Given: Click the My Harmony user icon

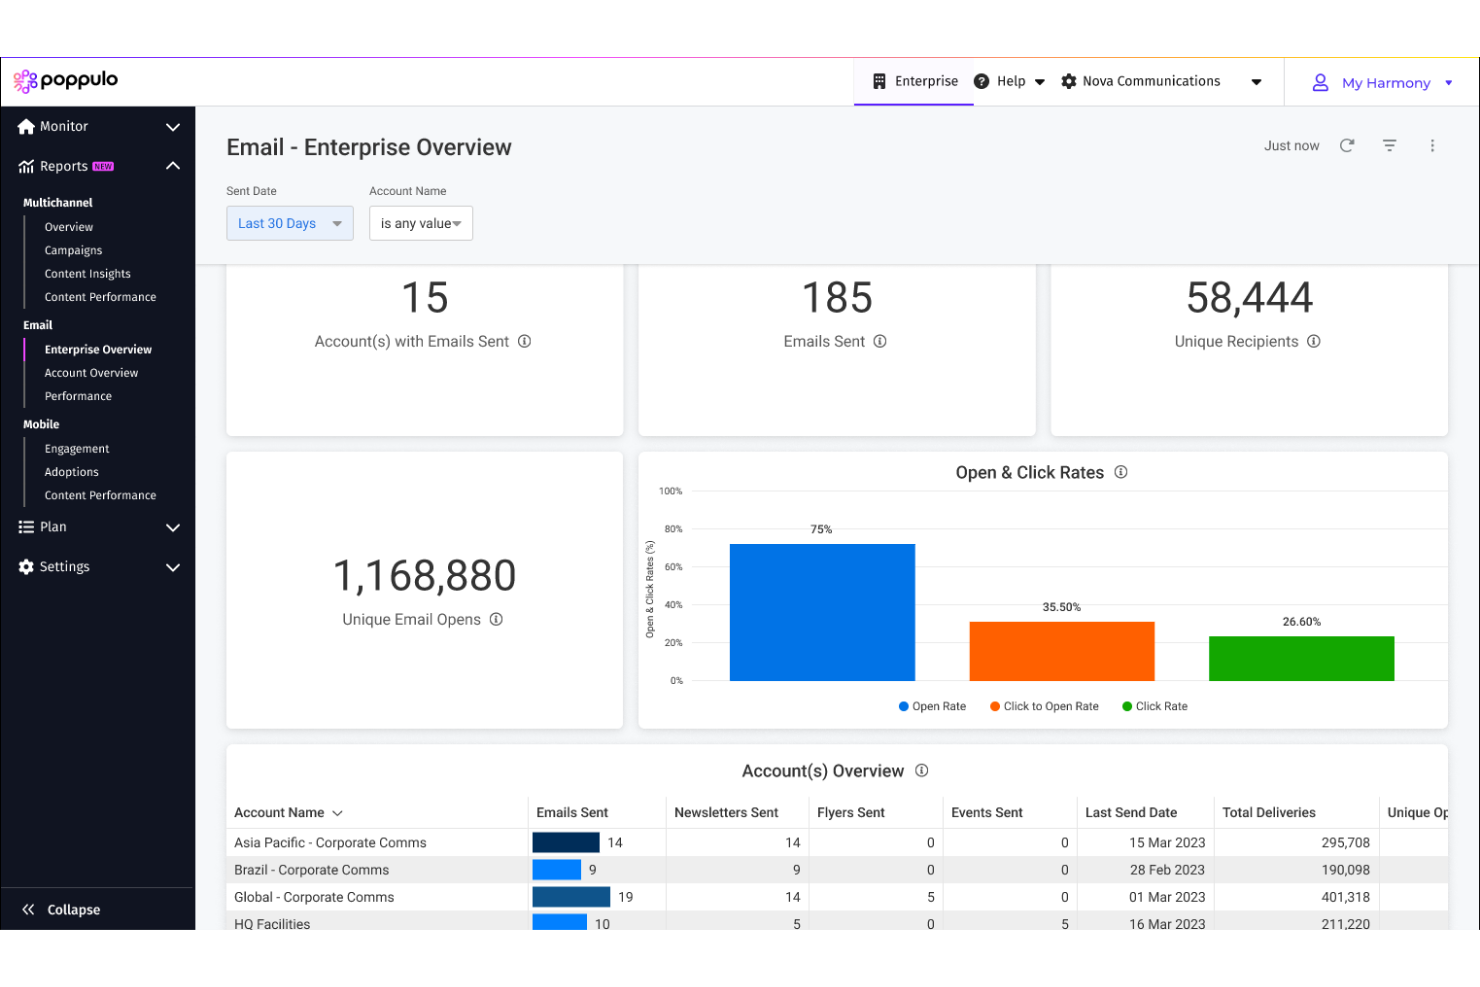Looking at the screenshot, I should pyautogui.click(x=1320, y=83).
